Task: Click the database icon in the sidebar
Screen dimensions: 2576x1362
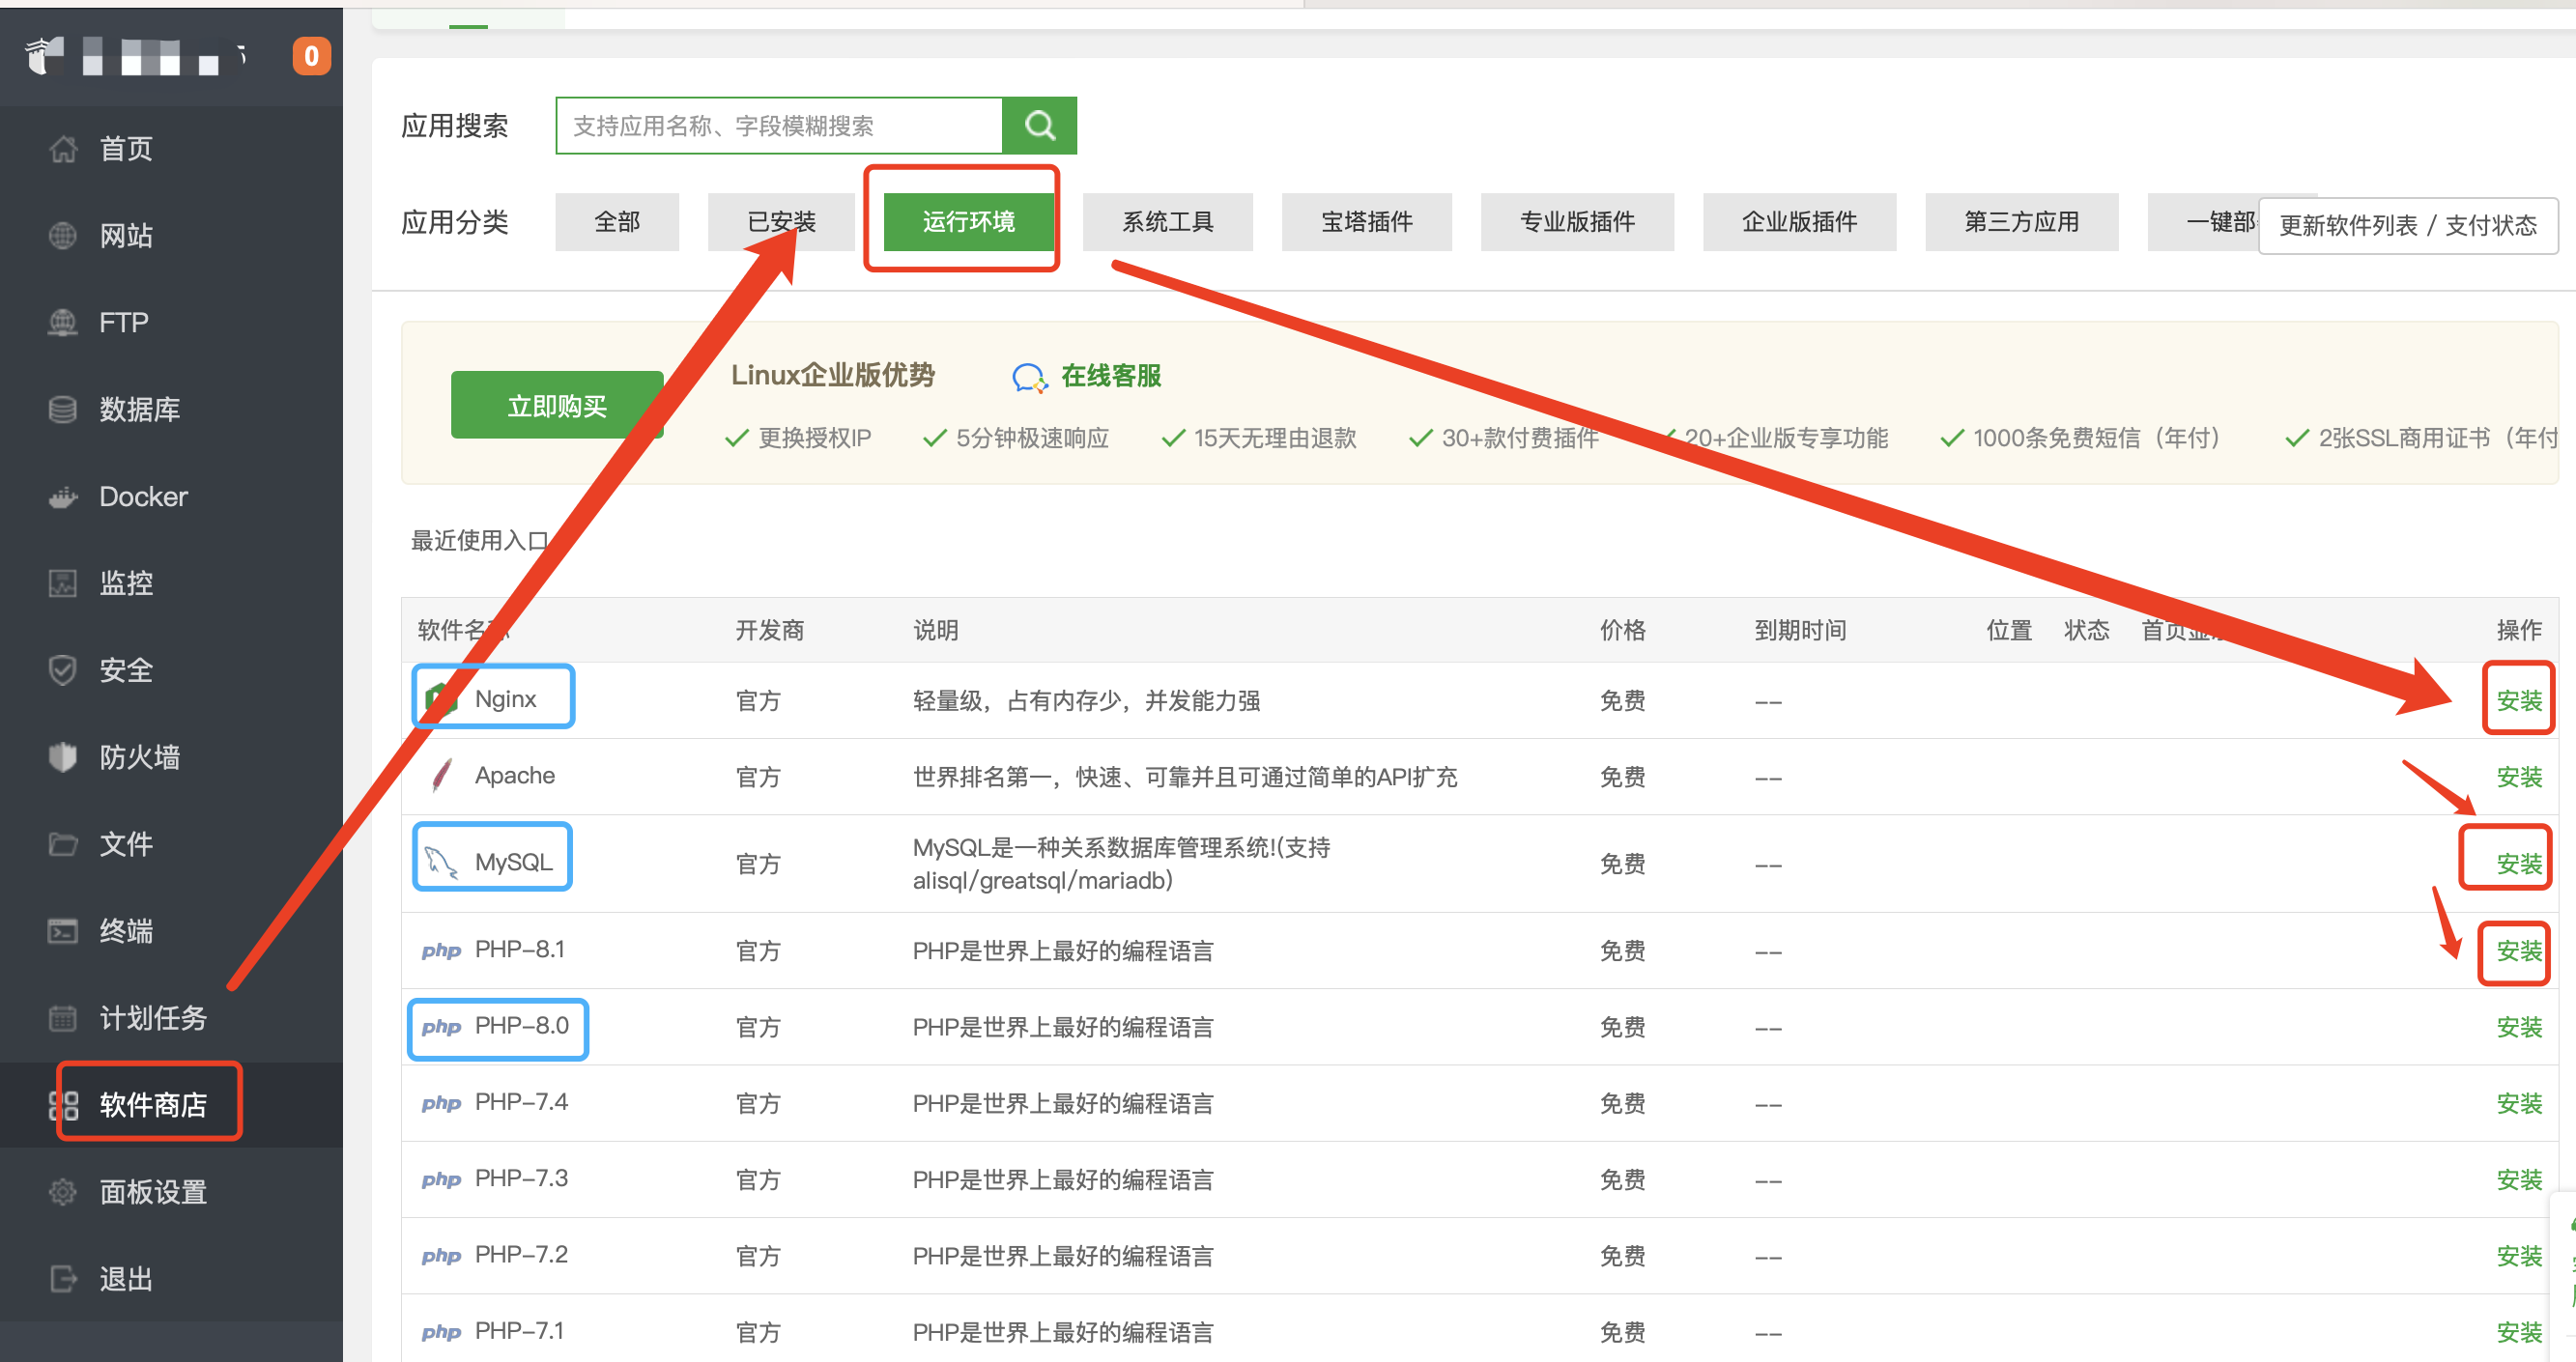Action: (63, 409)
